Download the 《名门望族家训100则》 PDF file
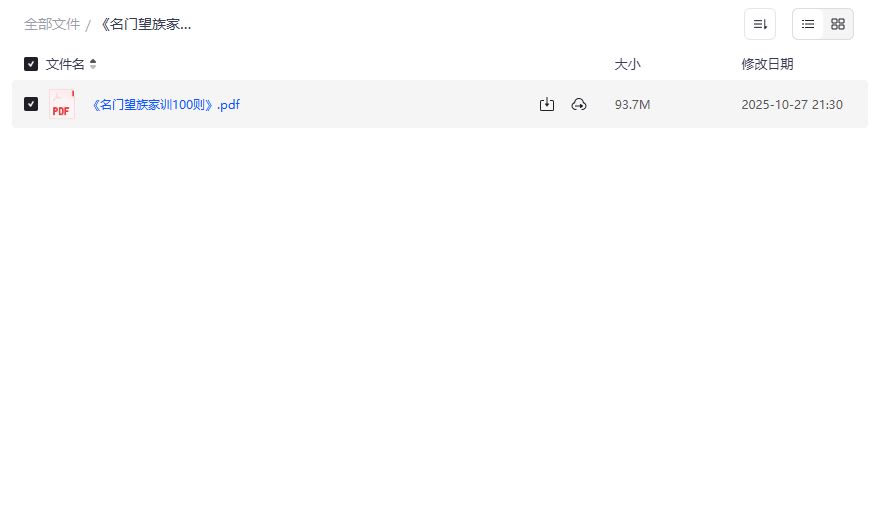This screenshot has width=878, height=519. click(547, 104)
